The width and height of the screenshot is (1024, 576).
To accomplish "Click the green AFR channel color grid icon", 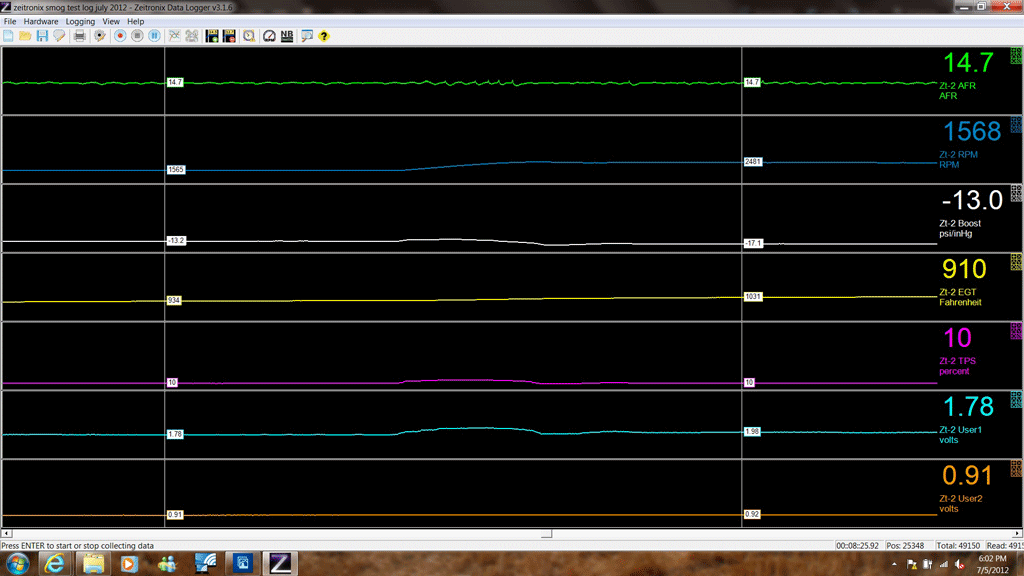I will pyautogui.click(x=1016, y=56).
